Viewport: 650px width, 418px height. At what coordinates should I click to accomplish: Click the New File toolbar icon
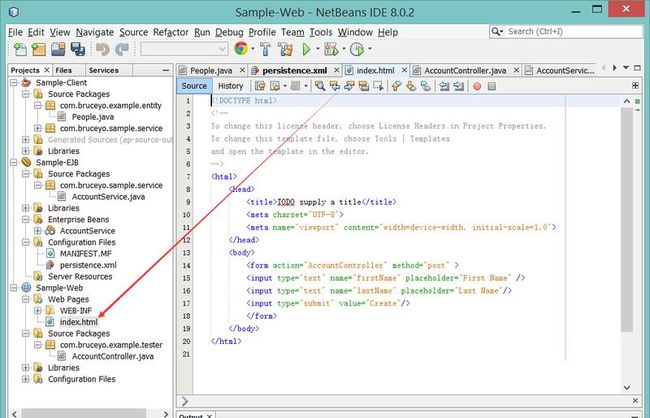pyautogui.click(x=20, y=49)
